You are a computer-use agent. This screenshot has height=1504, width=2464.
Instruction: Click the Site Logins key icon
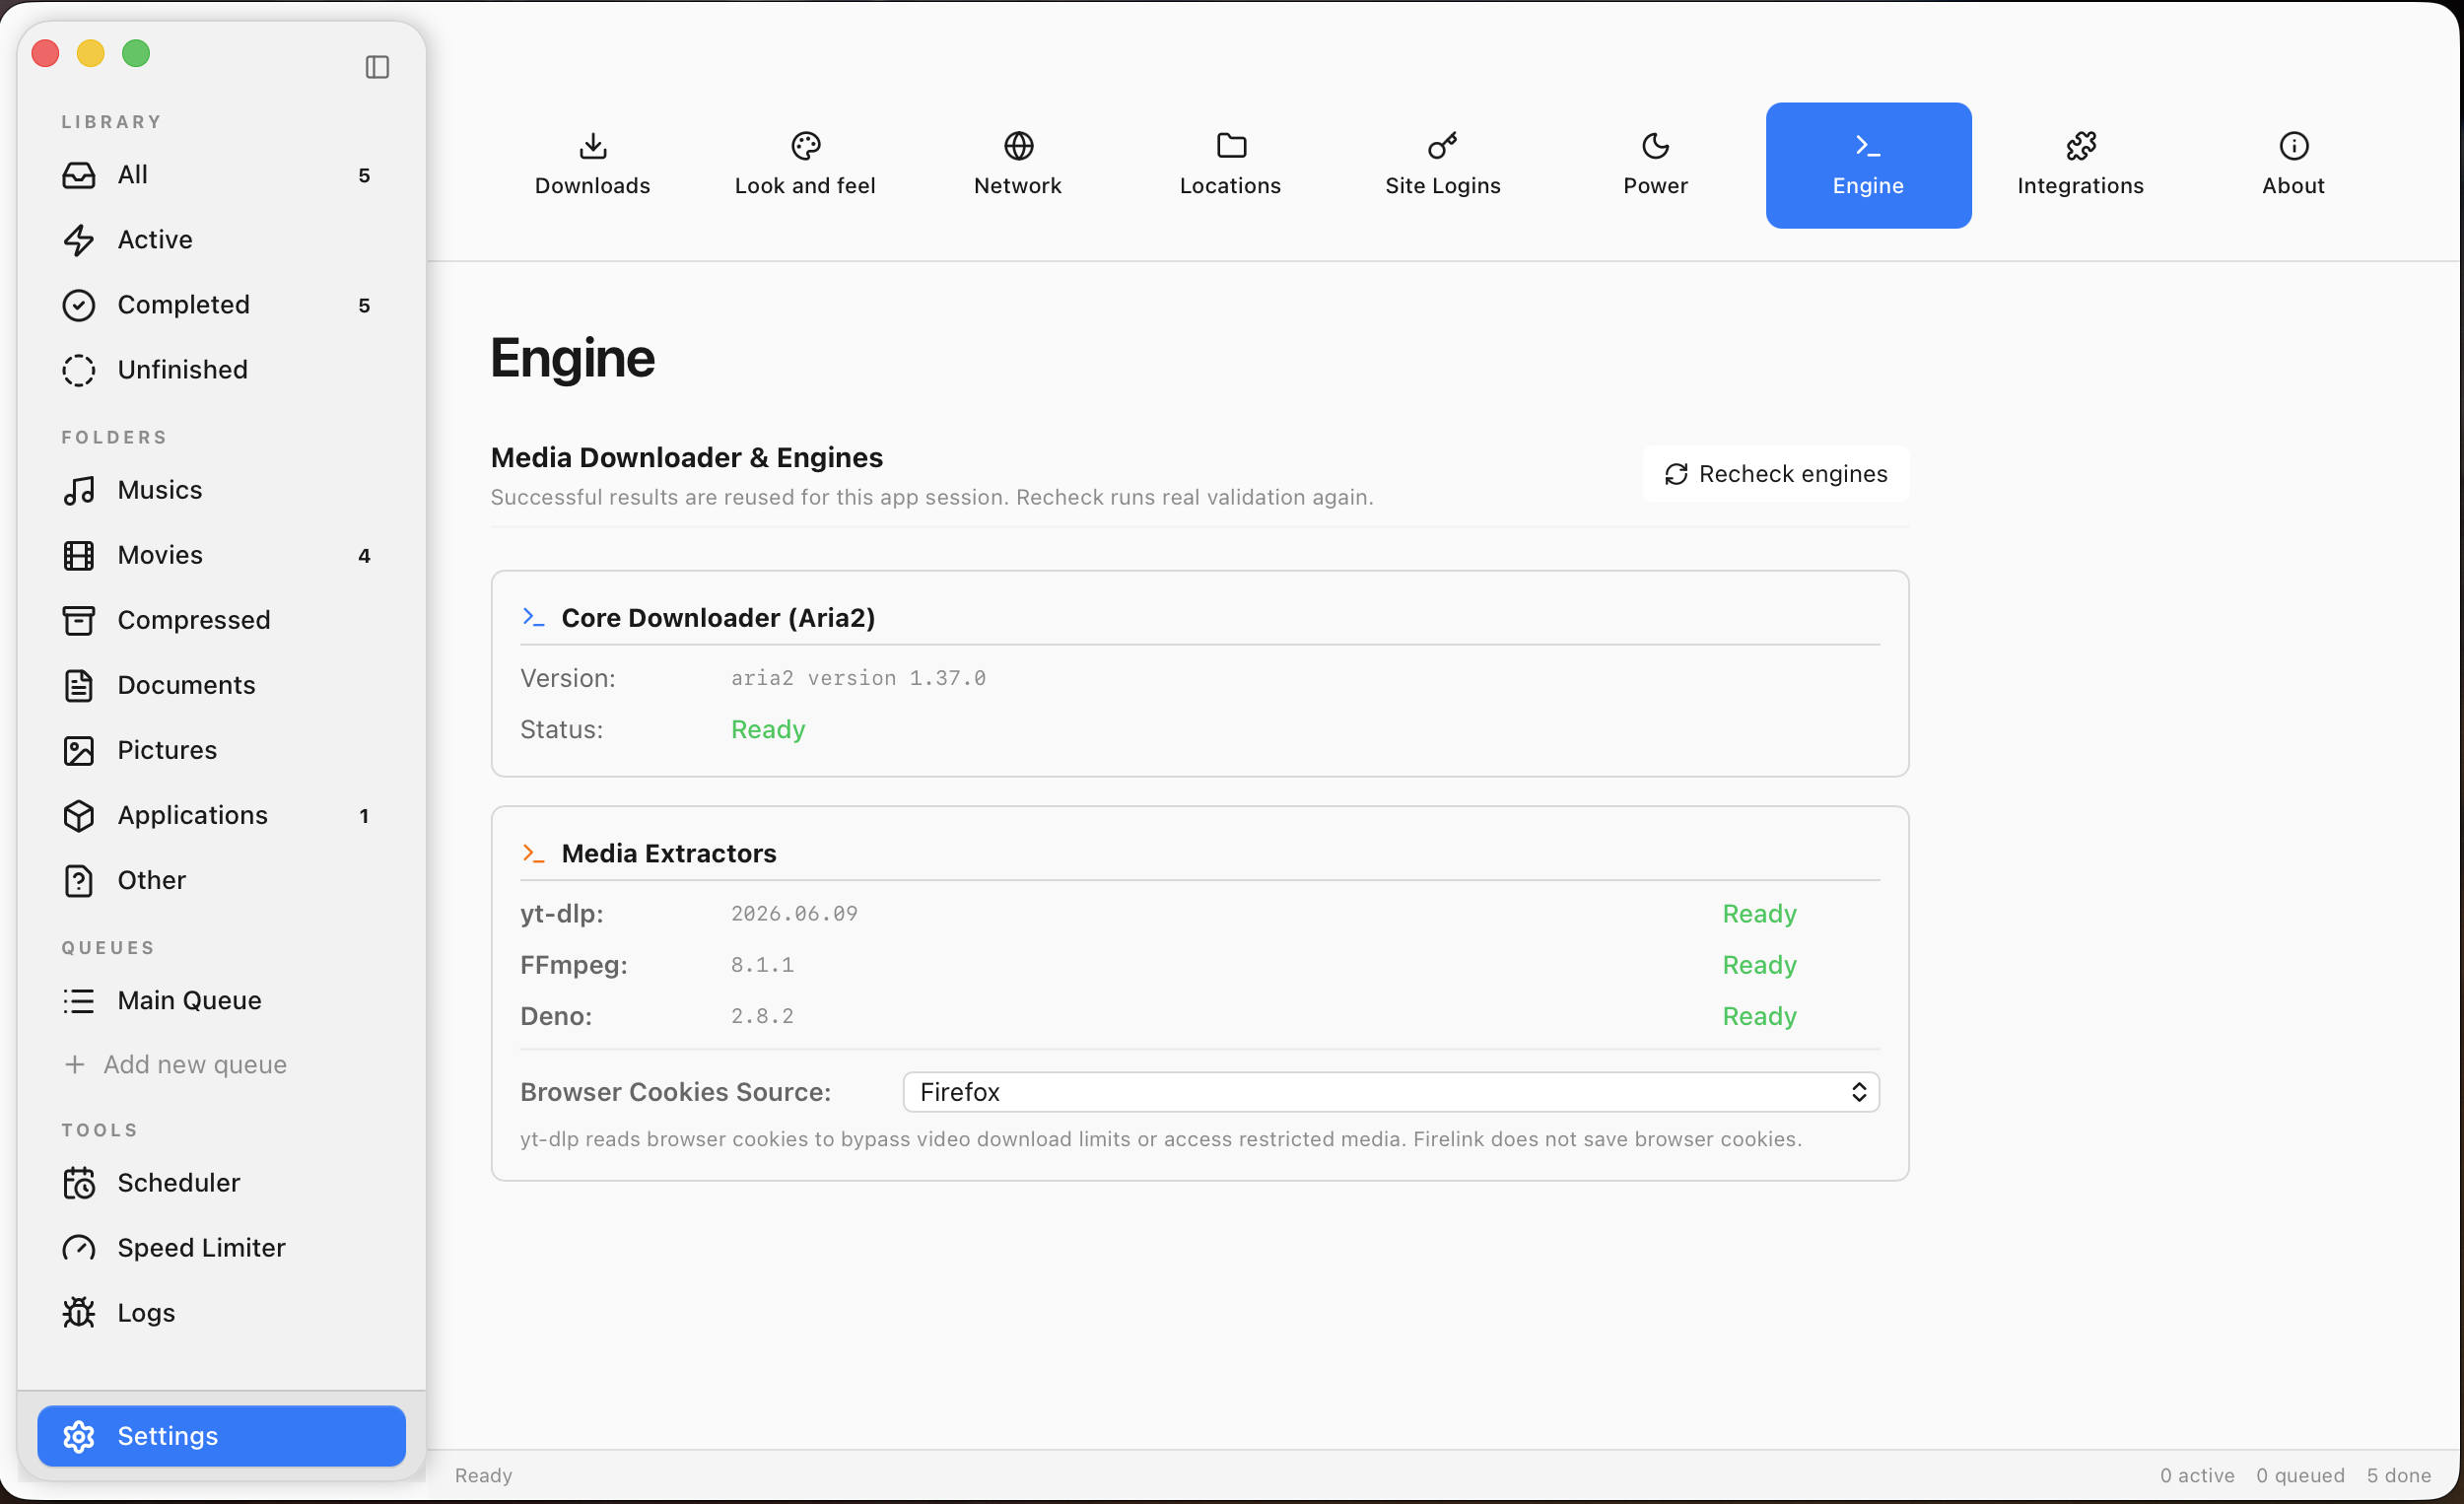coord(1443,146)
